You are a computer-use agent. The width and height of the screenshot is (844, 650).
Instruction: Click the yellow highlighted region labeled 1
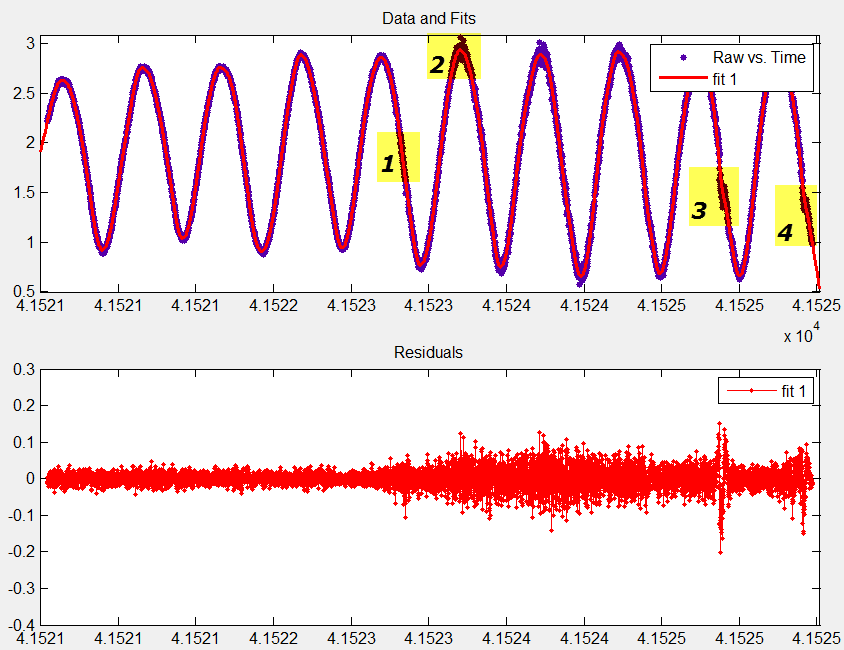(397, 157)
